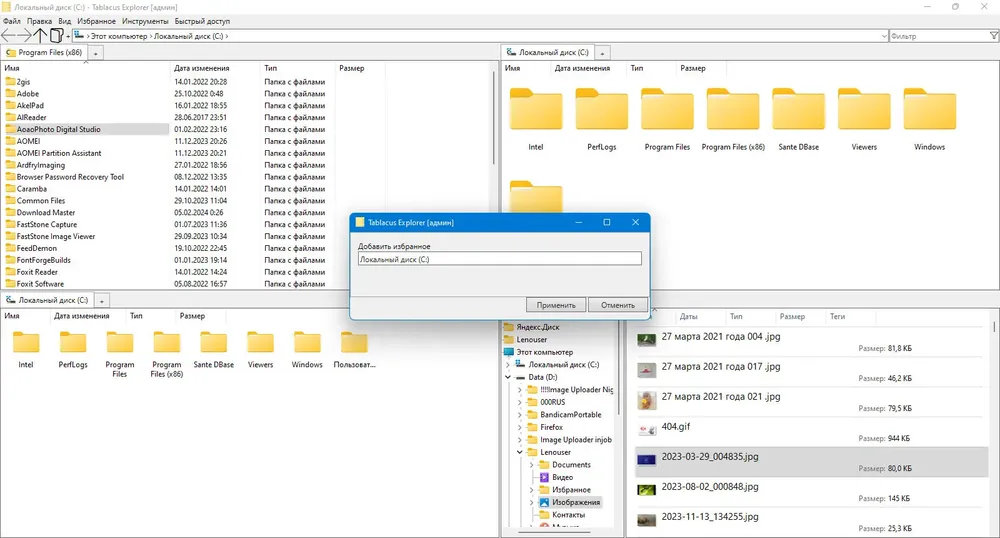
Task: Click the Forward navigation arrow
Action: [x=26, y=36]
